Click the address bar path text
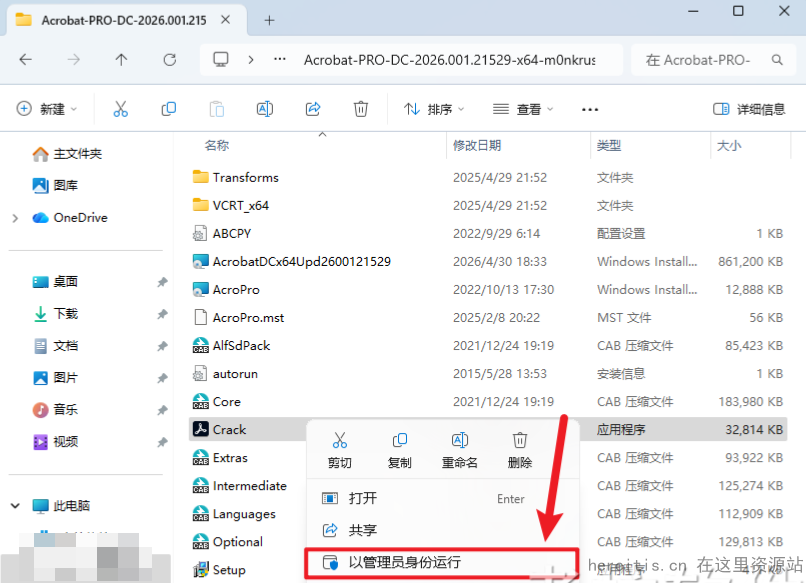Viewport: 806px width, 583px height. tap(450, 60)
